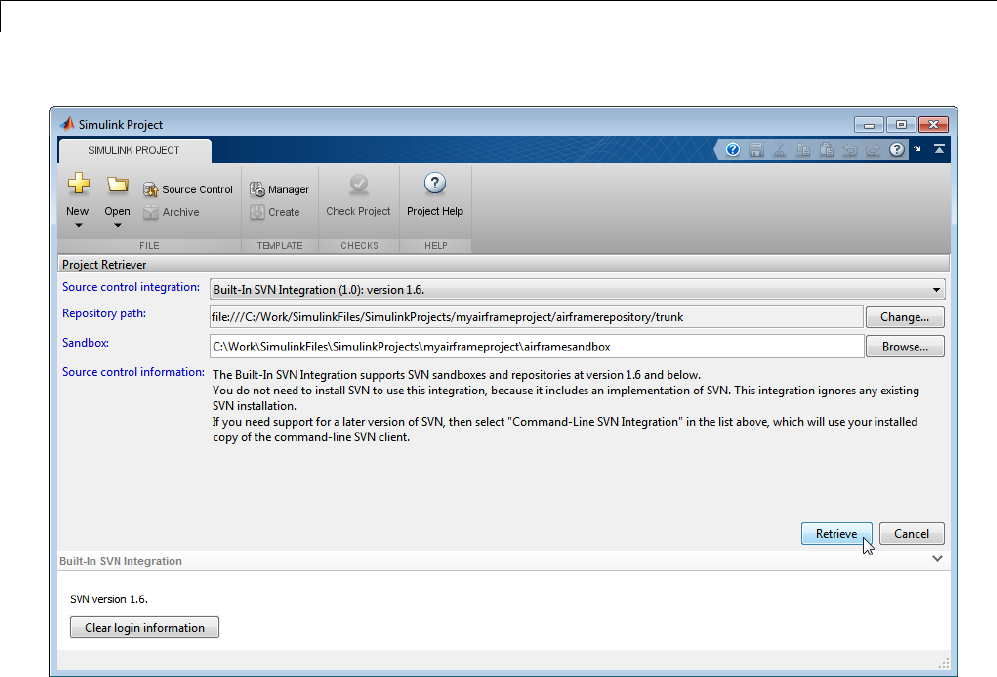Click the Save icon in quick access bar

[756, 150]
